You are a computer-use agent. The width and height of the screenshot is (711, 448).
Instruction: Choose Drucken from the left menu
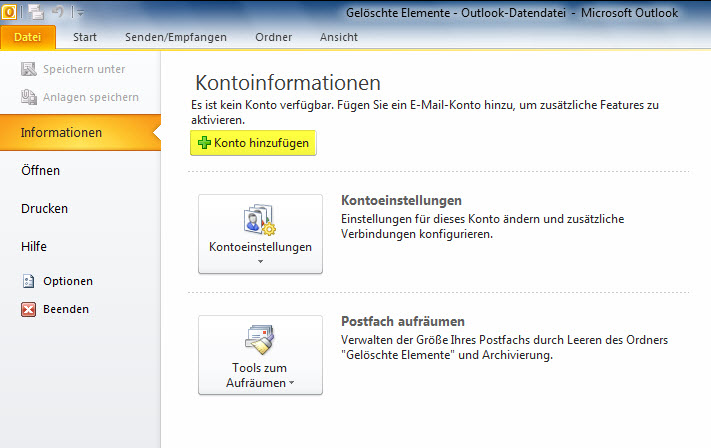coord(45,208)
